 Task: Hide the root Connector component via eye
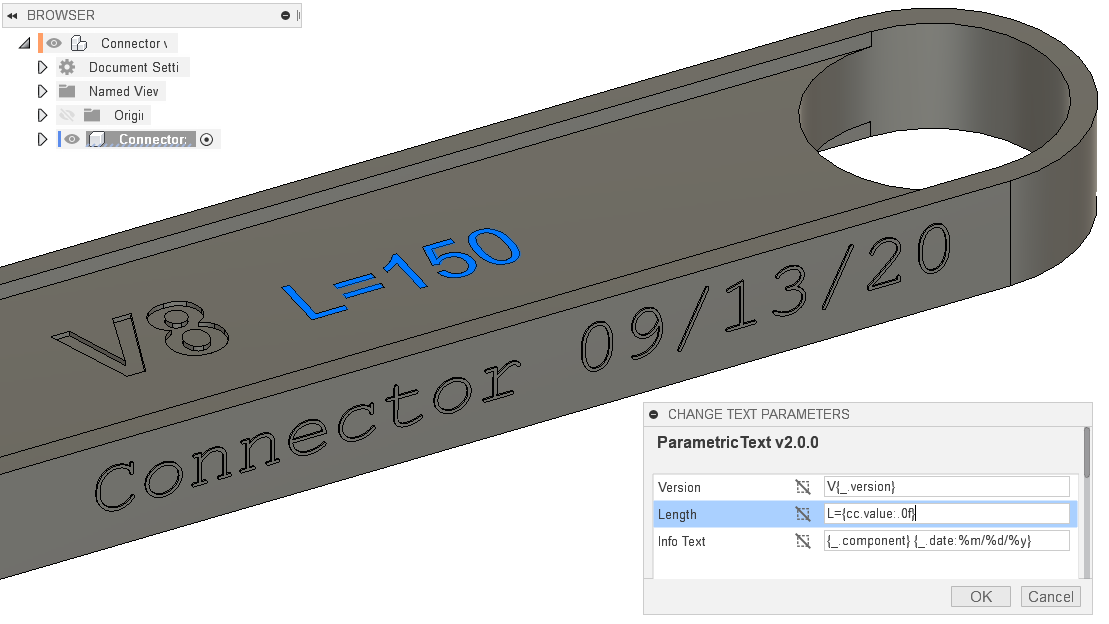[55, 43]
